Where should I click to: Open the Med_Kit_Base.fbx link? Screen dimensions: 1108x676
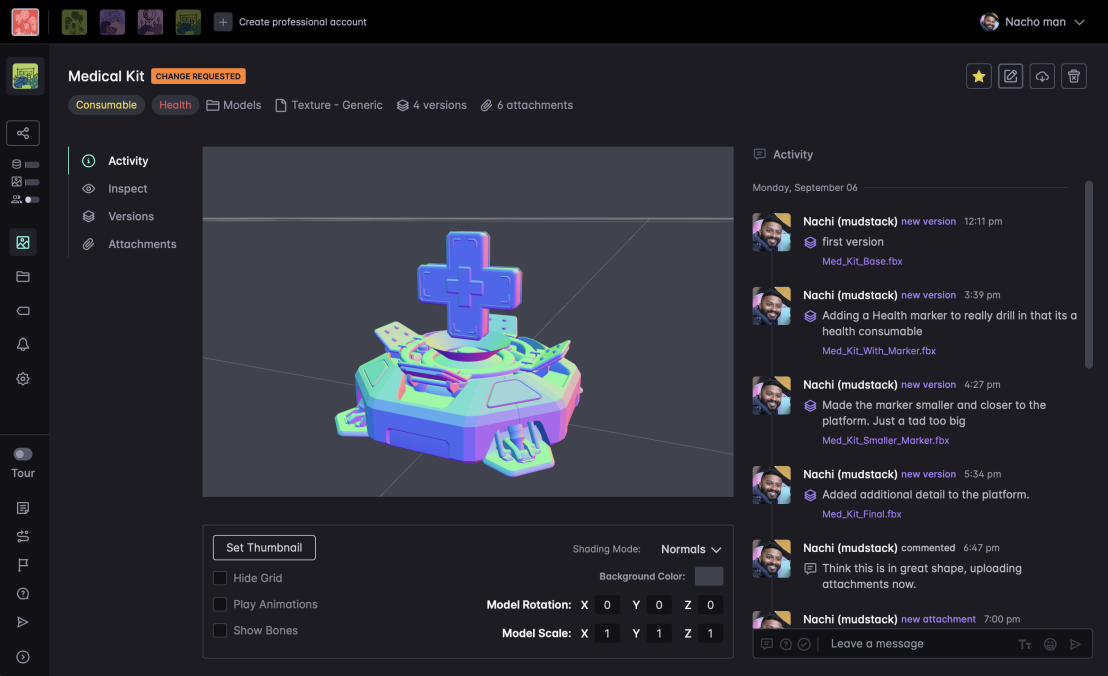862,261
